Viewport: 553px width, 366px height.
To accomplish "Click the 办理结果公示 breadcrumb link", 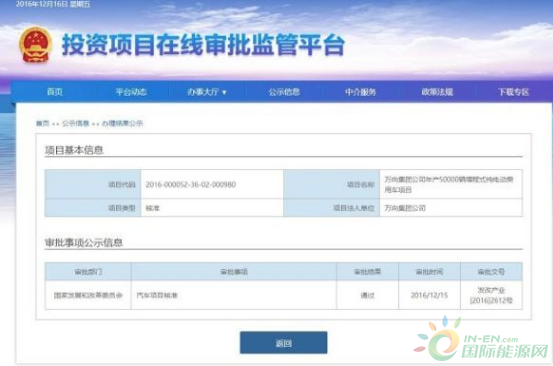I will (x=122, y=123).
